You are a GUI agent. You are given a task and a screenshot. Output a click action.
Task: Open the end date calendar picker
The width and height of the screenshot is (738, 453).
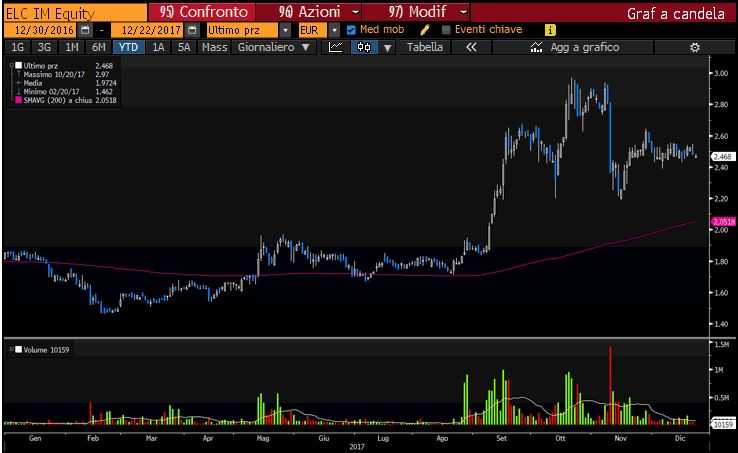click(x=192, y=30)
